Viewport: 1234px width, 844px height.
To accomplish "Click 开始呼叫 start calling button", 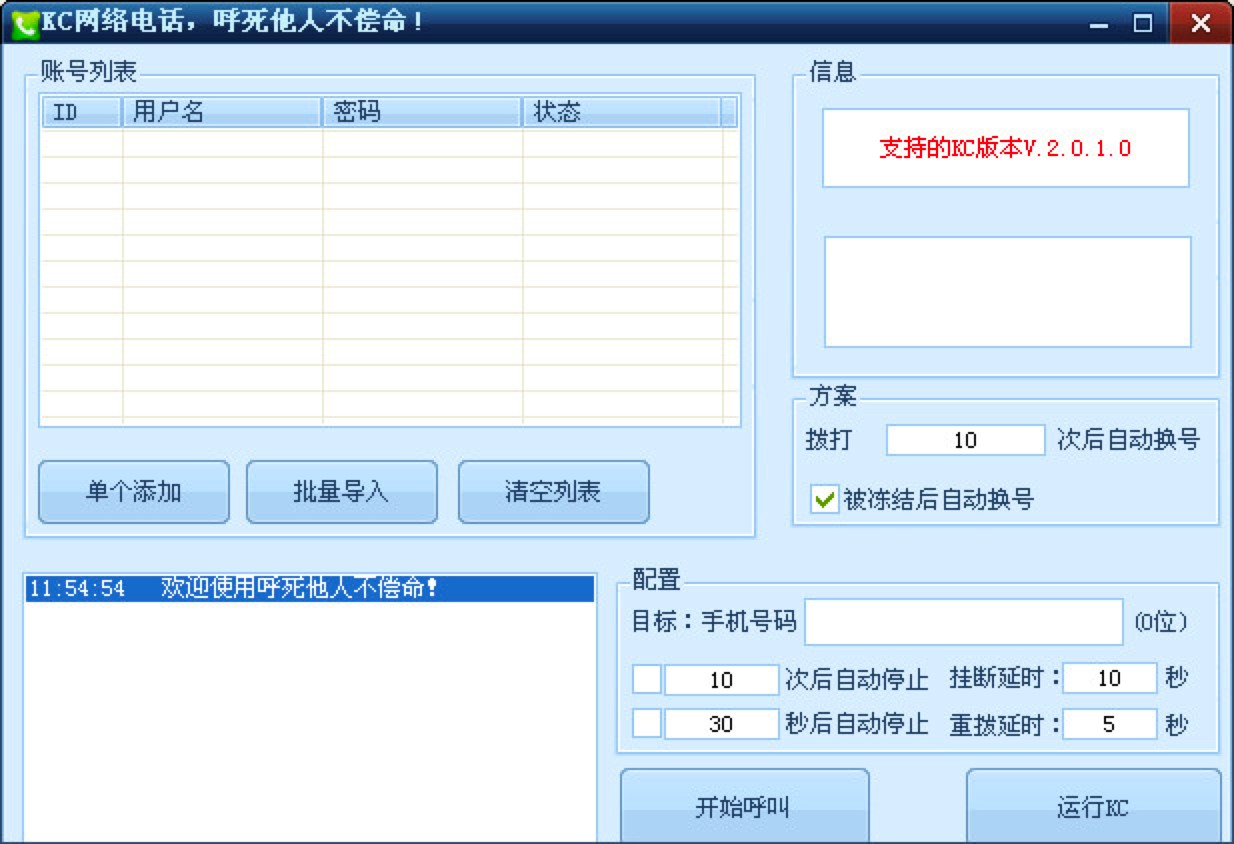I will [744, 806].
